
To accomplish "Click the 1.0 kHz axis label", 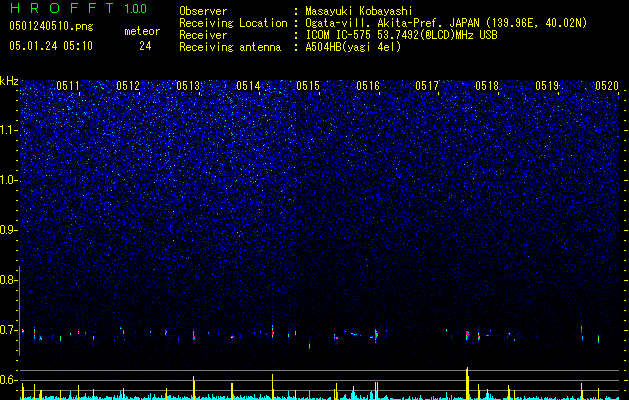I will point(8,180).
